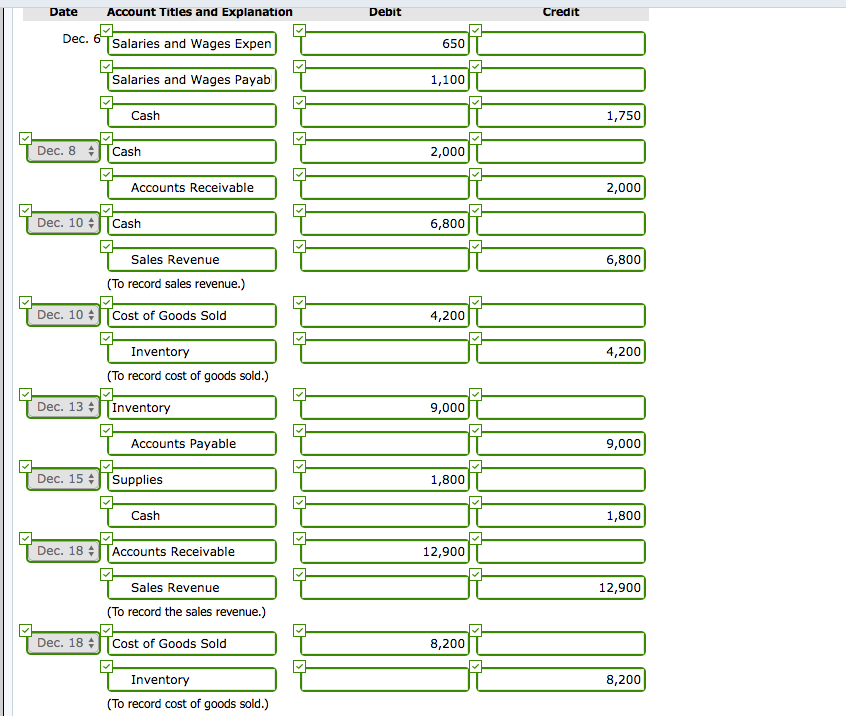Image resolution: width=846 pixels, height=716 pixels.
Task: Click the Dec. 18 Sales Revenue account field
Action: (192, 588)
